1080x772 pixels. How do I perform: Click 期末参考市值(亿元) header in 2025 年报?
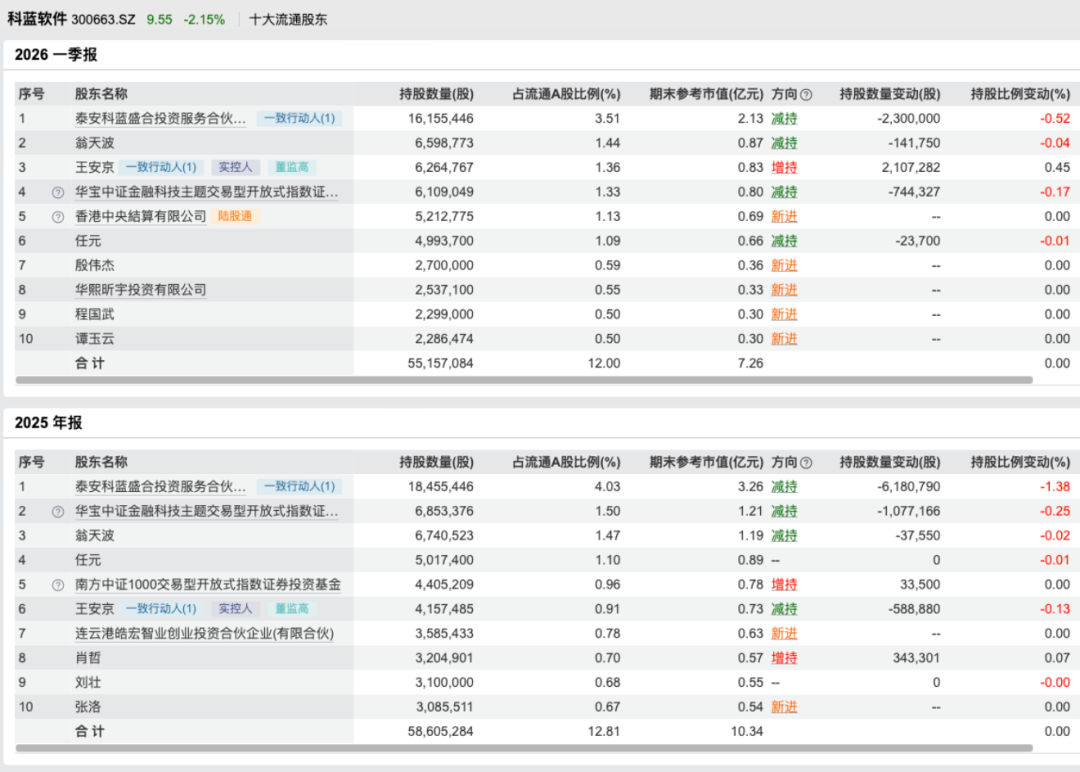706,463
